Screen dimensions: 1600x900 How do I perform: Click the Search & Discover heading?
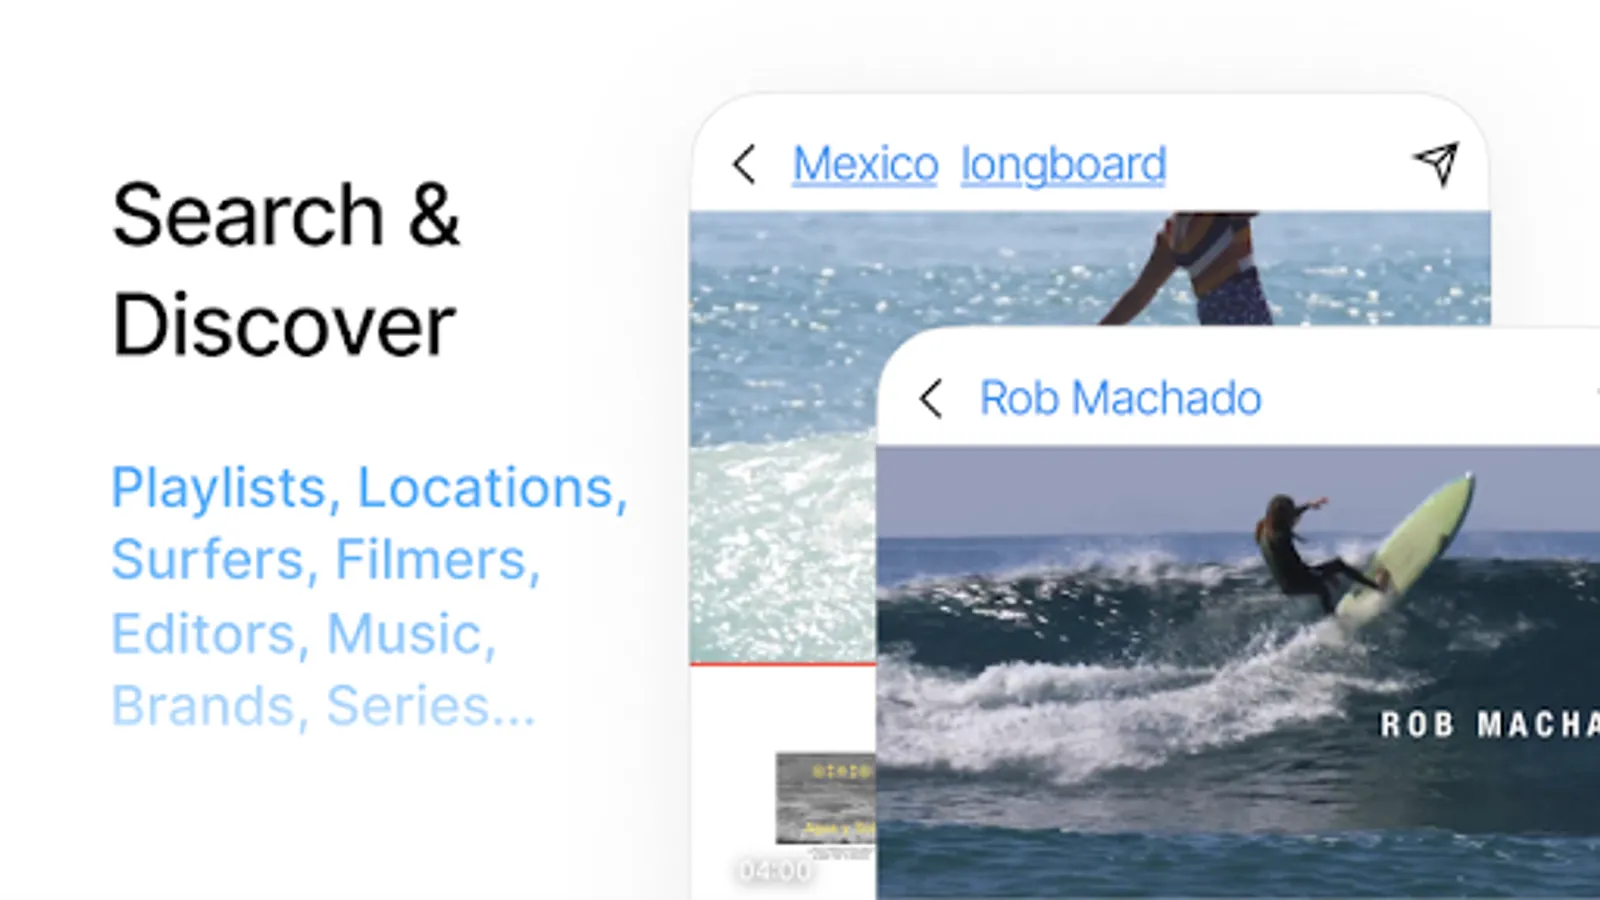click(285, 270)
